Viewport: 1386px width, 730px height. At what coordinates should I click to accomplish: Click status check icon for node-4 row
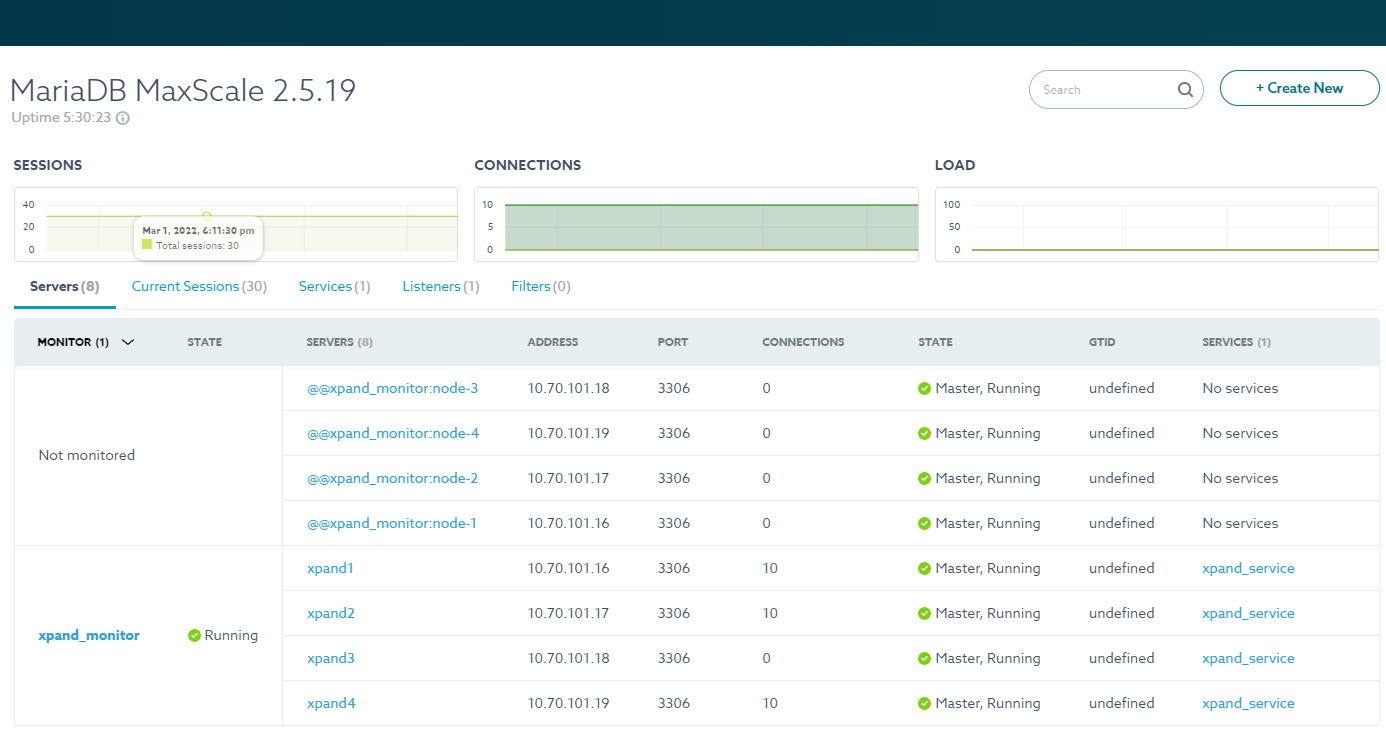(x=924, y=433)
